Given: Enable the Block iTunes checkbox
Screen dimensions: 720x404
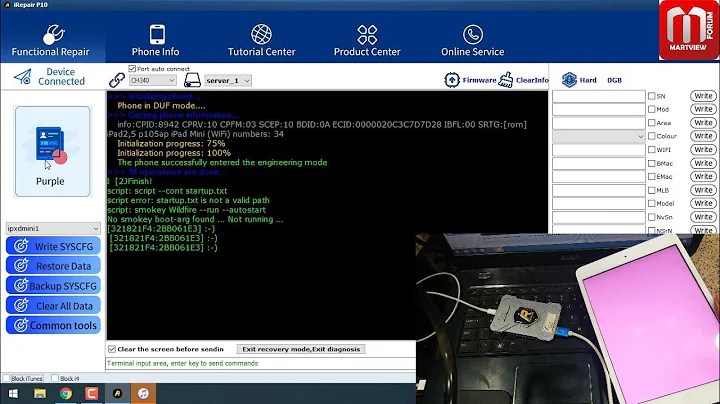Looking at the screenshot, I should pos(6,378).
